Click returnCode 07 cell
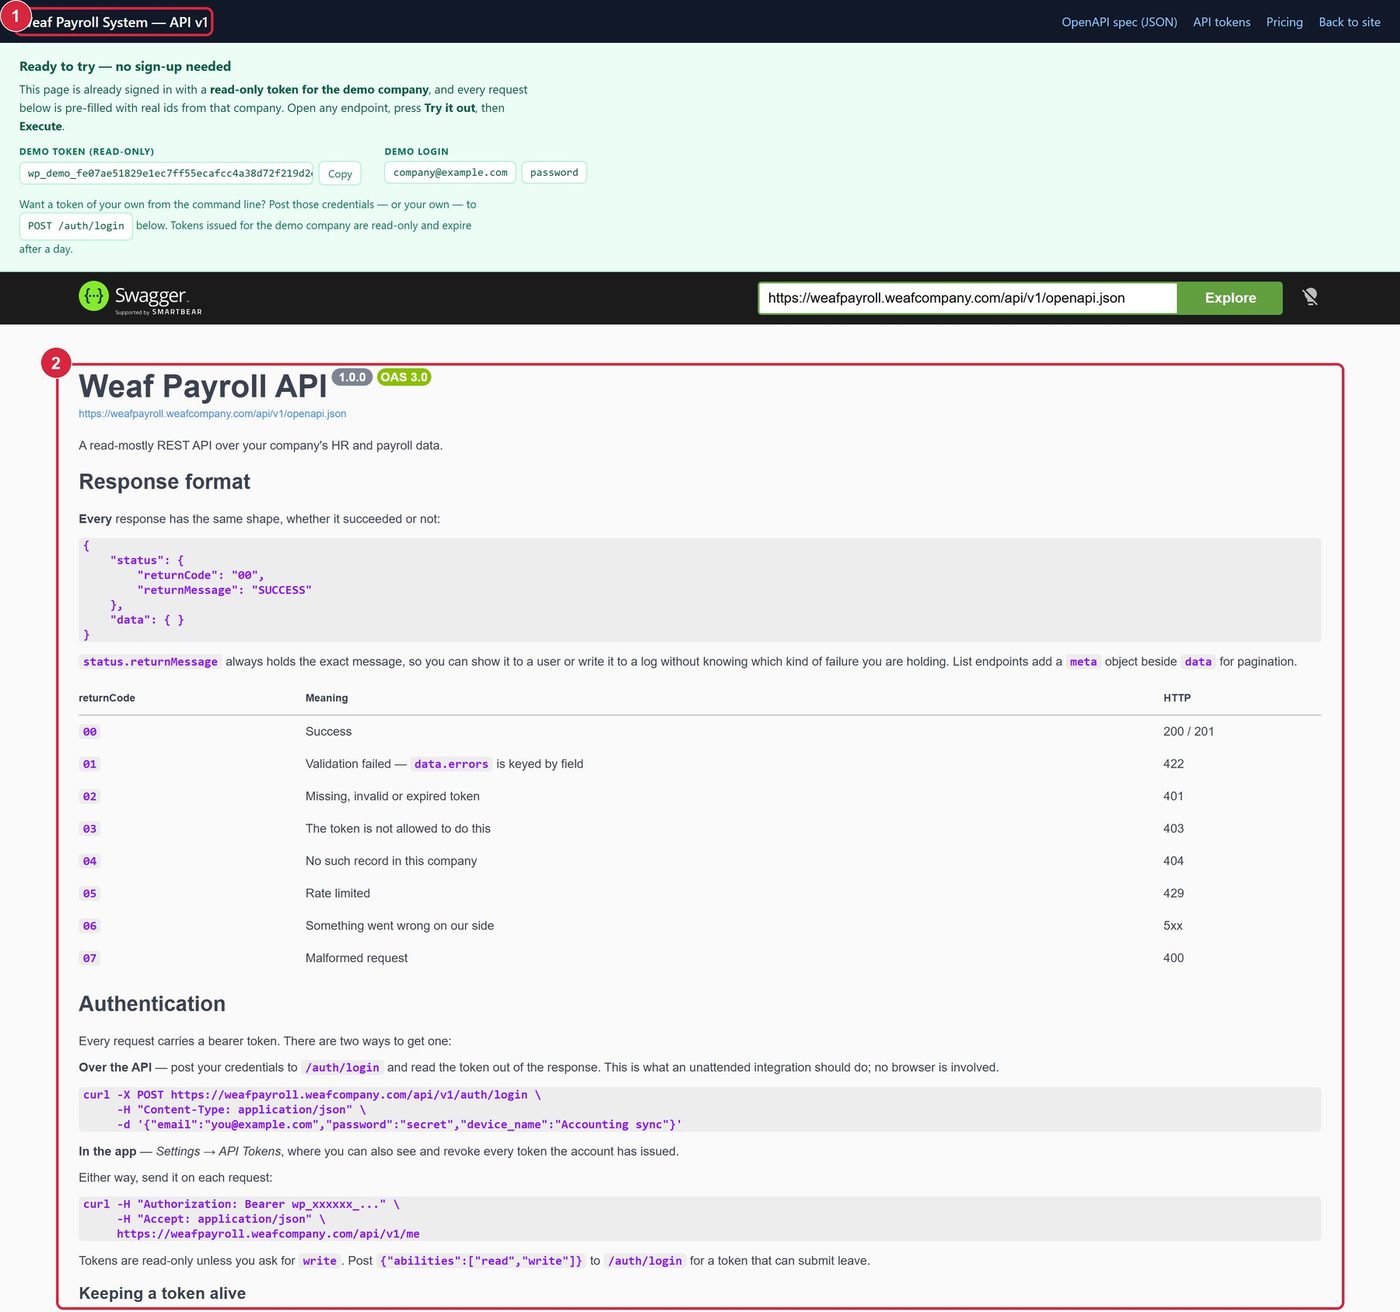The image size is (1400, 1312). (x=90, y=958)
